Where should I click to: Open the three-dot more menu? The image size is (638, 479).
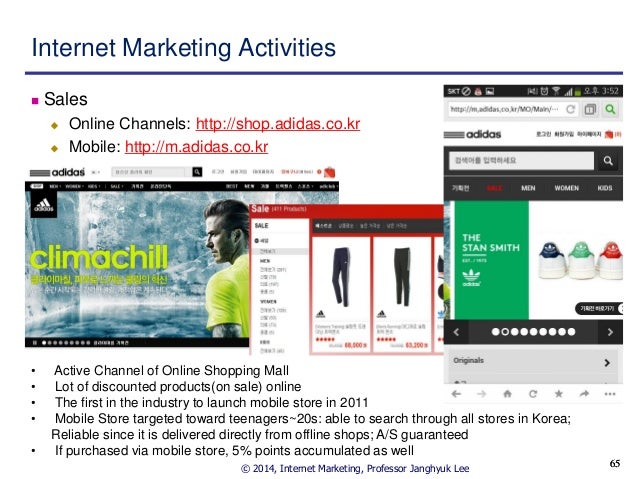[x=610, y=394]
